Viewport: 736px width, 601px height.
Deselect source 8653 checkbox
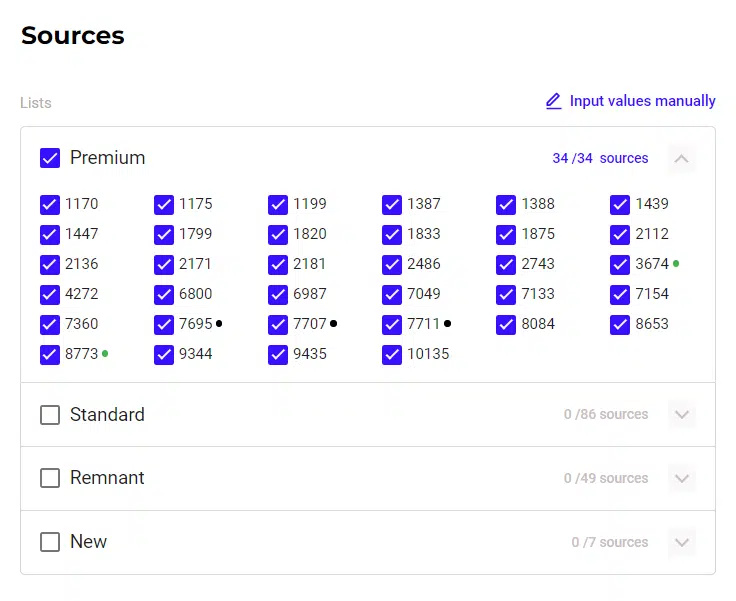[620, 324]
